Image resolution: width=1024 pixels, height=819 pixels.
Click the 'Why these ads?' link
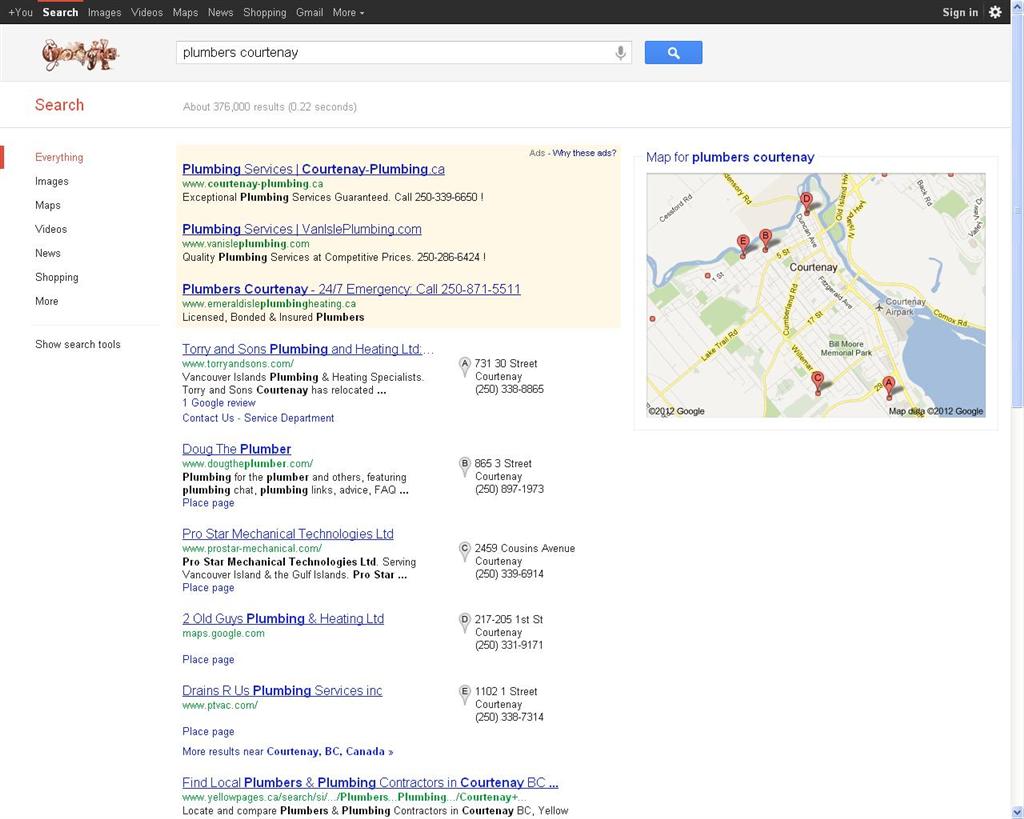pyautogui.click(x=584, y=153)
